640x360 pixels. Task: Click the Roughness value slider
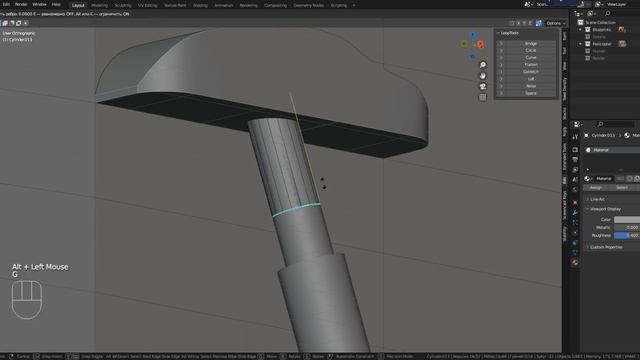tap(627, 236)
